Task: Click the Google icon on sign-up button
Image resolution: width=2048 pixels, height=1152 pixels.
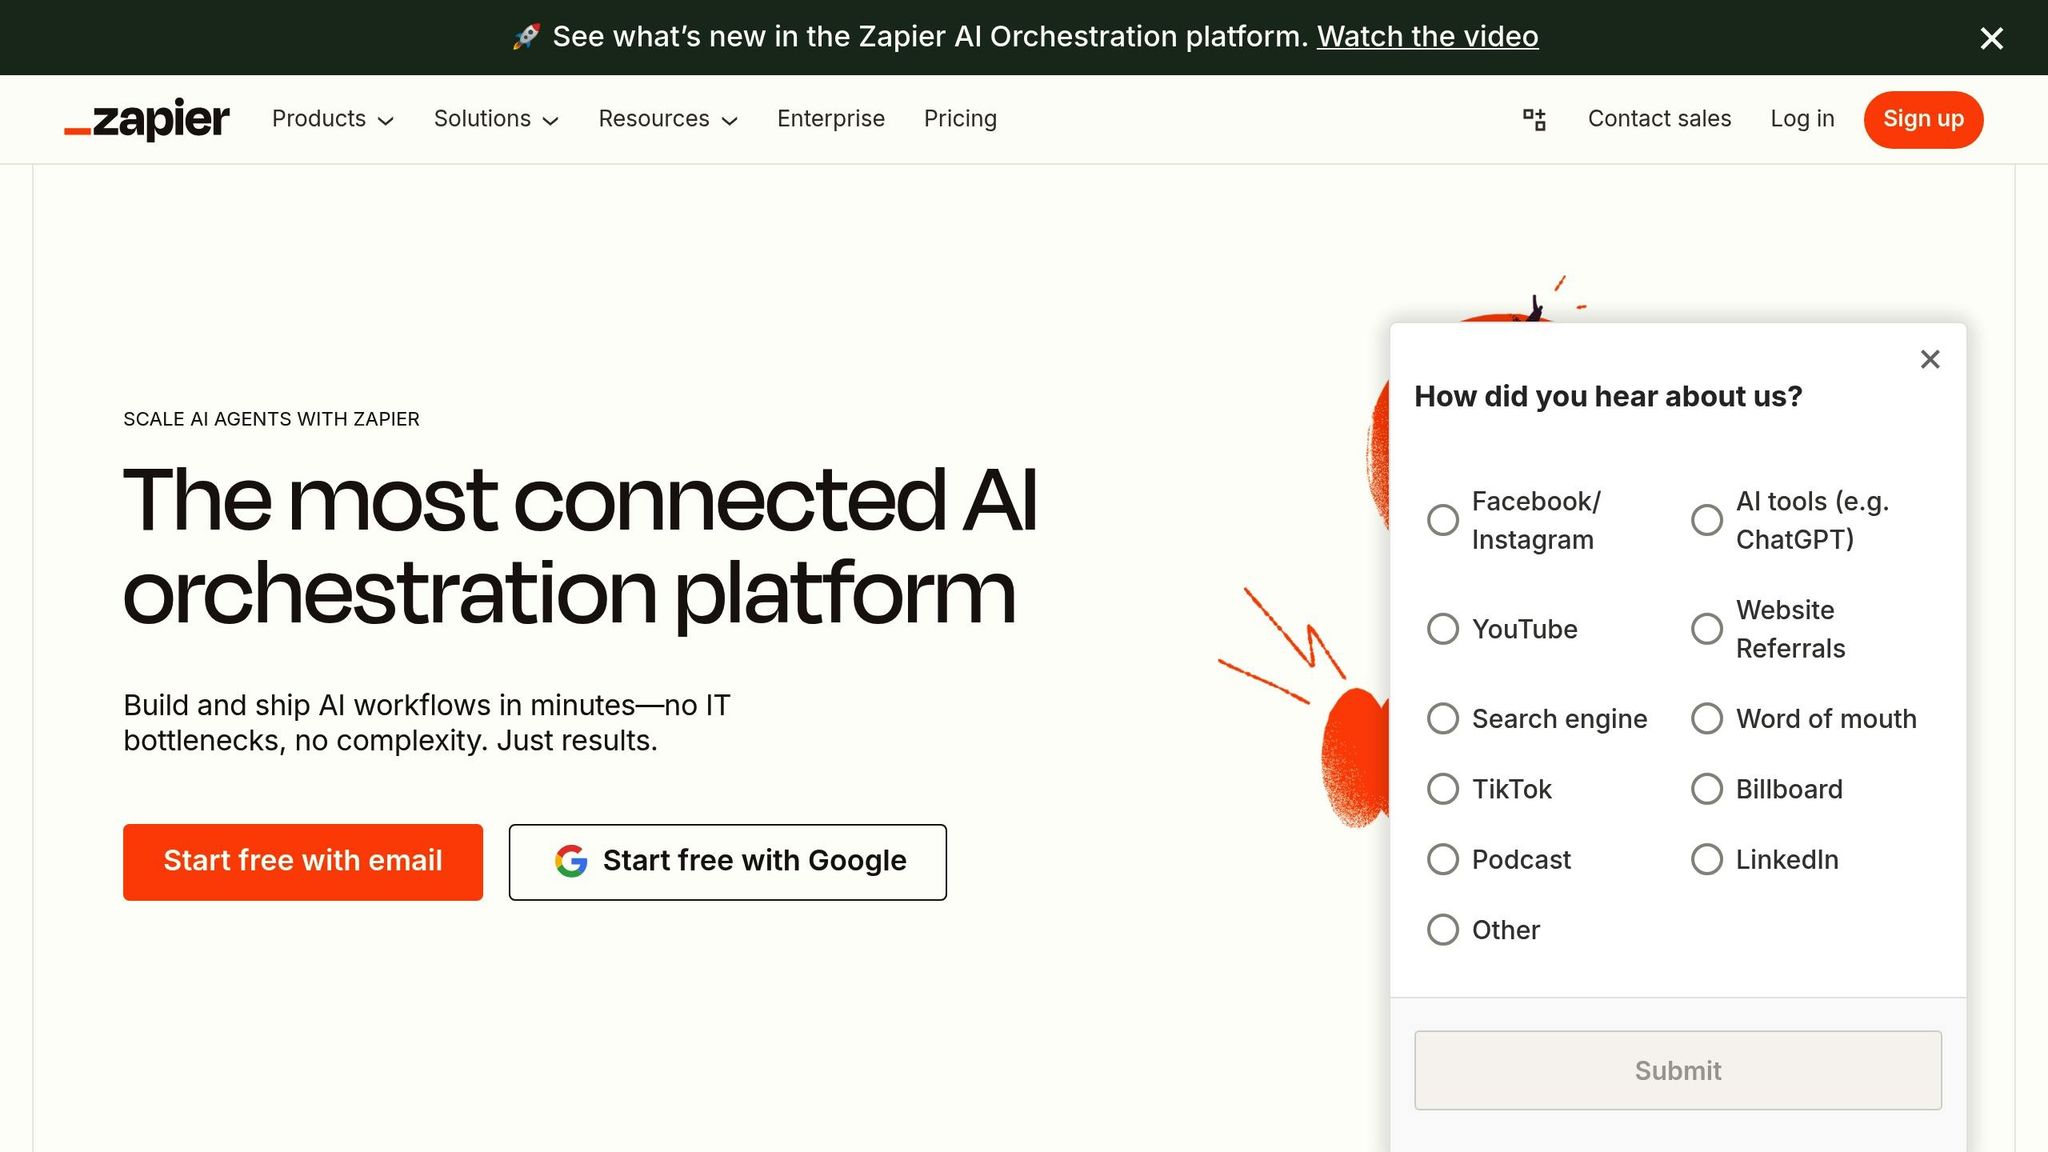Action: pyautogui.click(x=570, y=861)
